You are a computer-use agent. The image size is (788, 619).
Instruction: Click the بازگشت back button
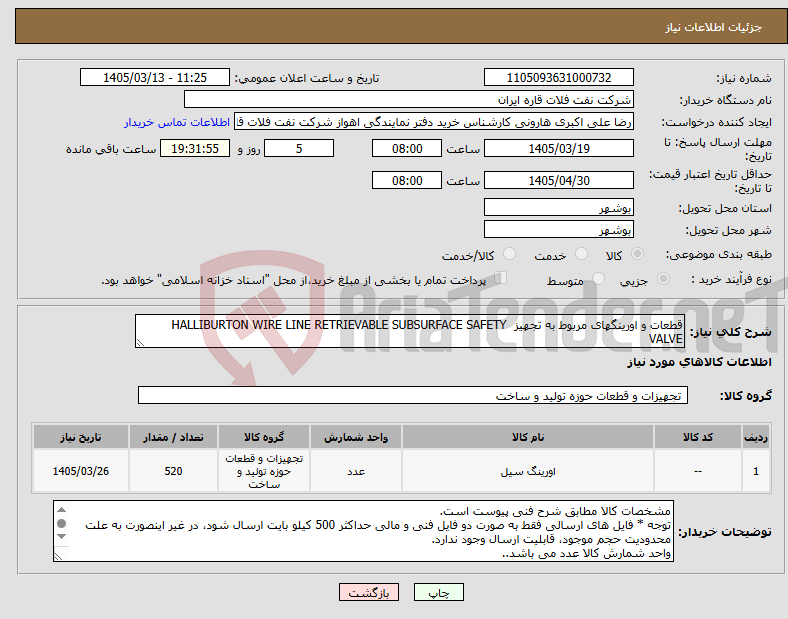tap(369, 593)
